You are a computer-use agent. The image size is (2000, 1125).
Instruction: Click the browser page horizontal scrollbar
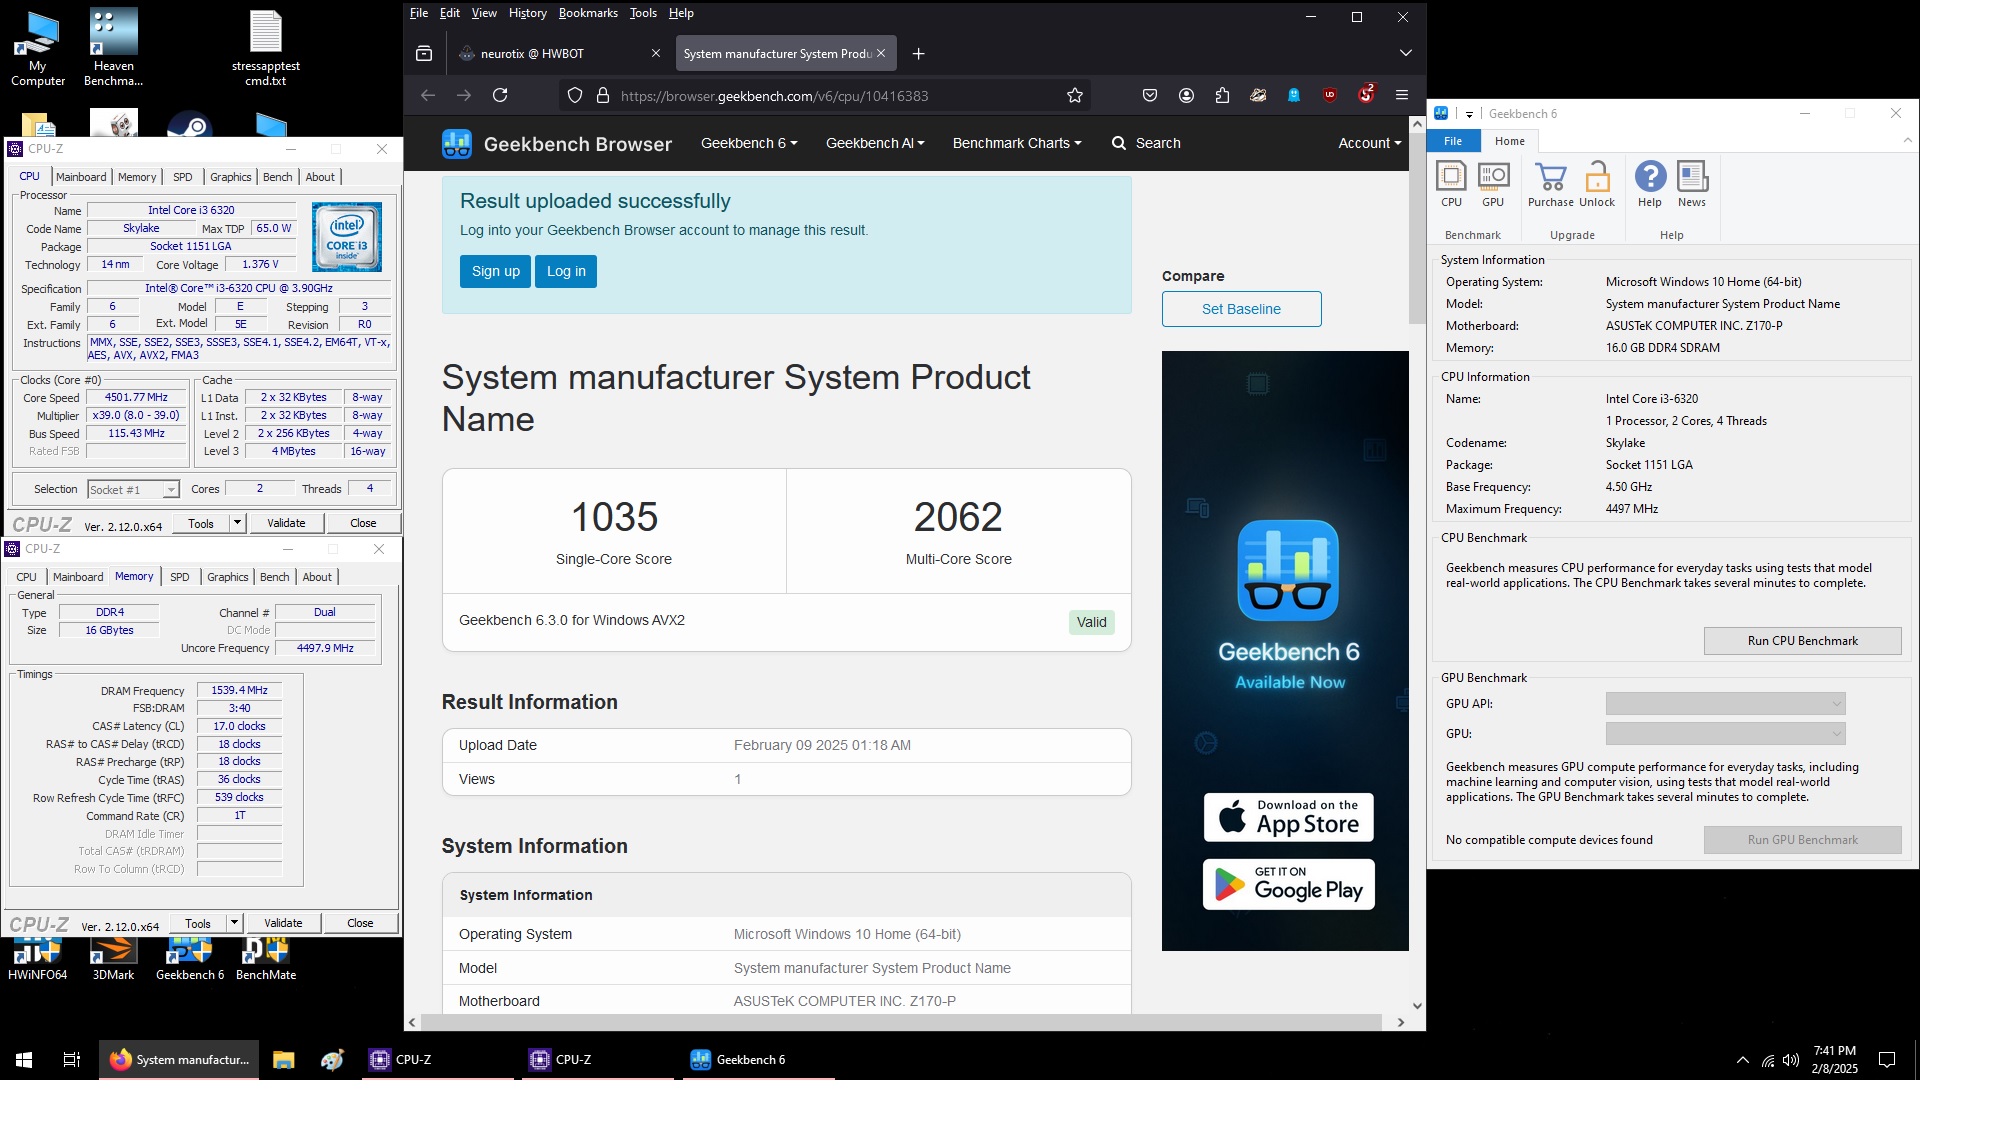coord(901,1022)
